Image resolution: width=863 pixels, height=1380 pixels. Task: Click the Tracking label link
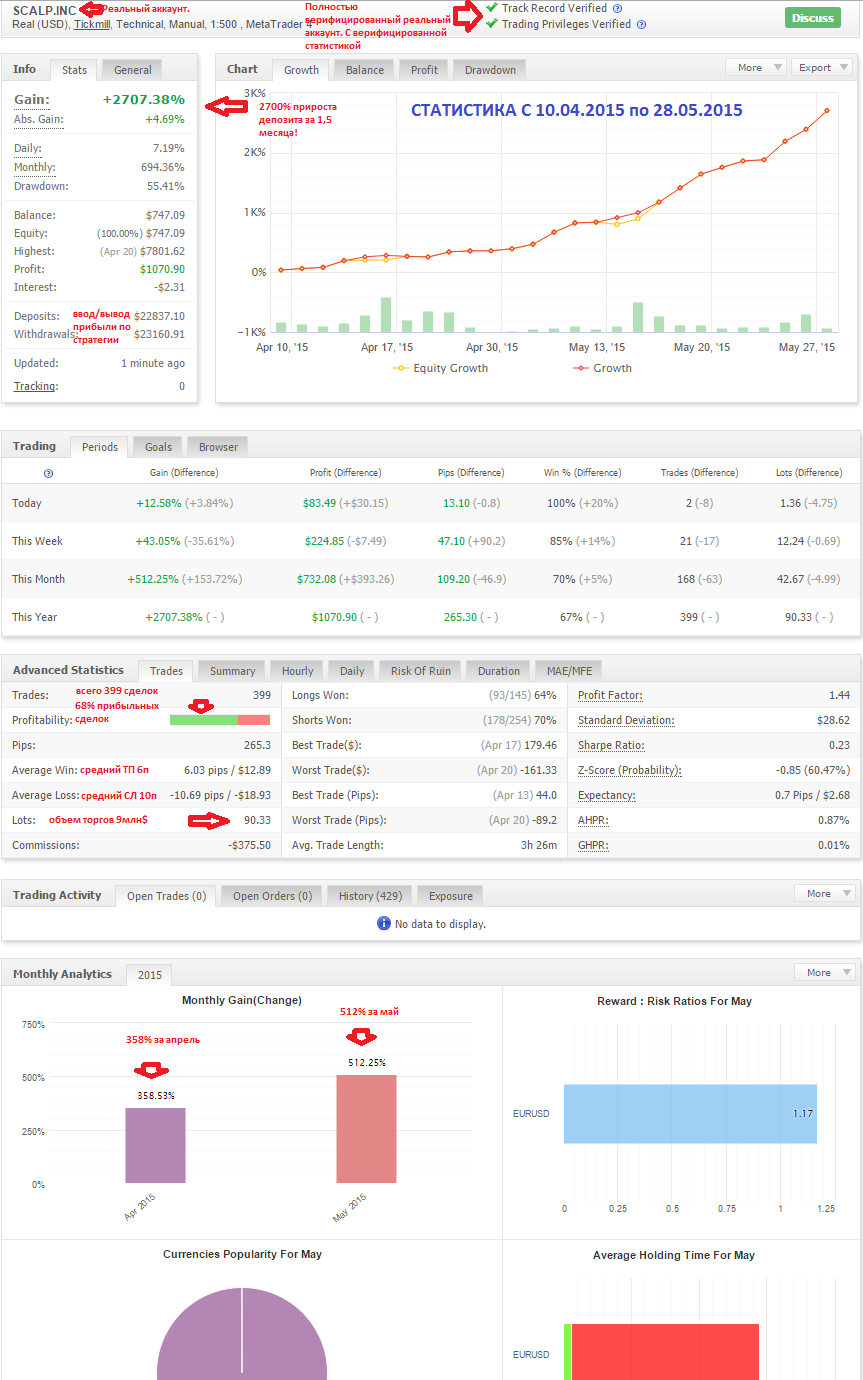(x=35, y=386)
